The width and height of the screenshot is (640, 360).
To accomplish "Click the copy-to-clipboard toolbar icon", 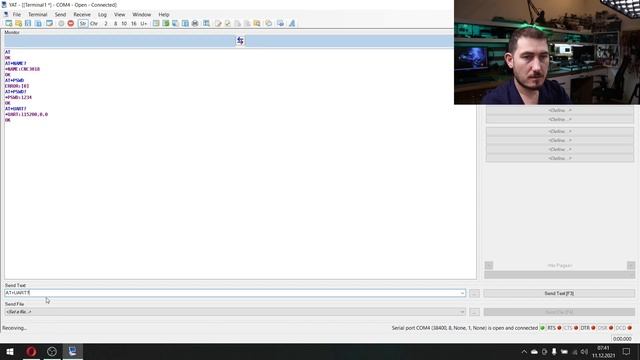I will (x=175, y=23).
